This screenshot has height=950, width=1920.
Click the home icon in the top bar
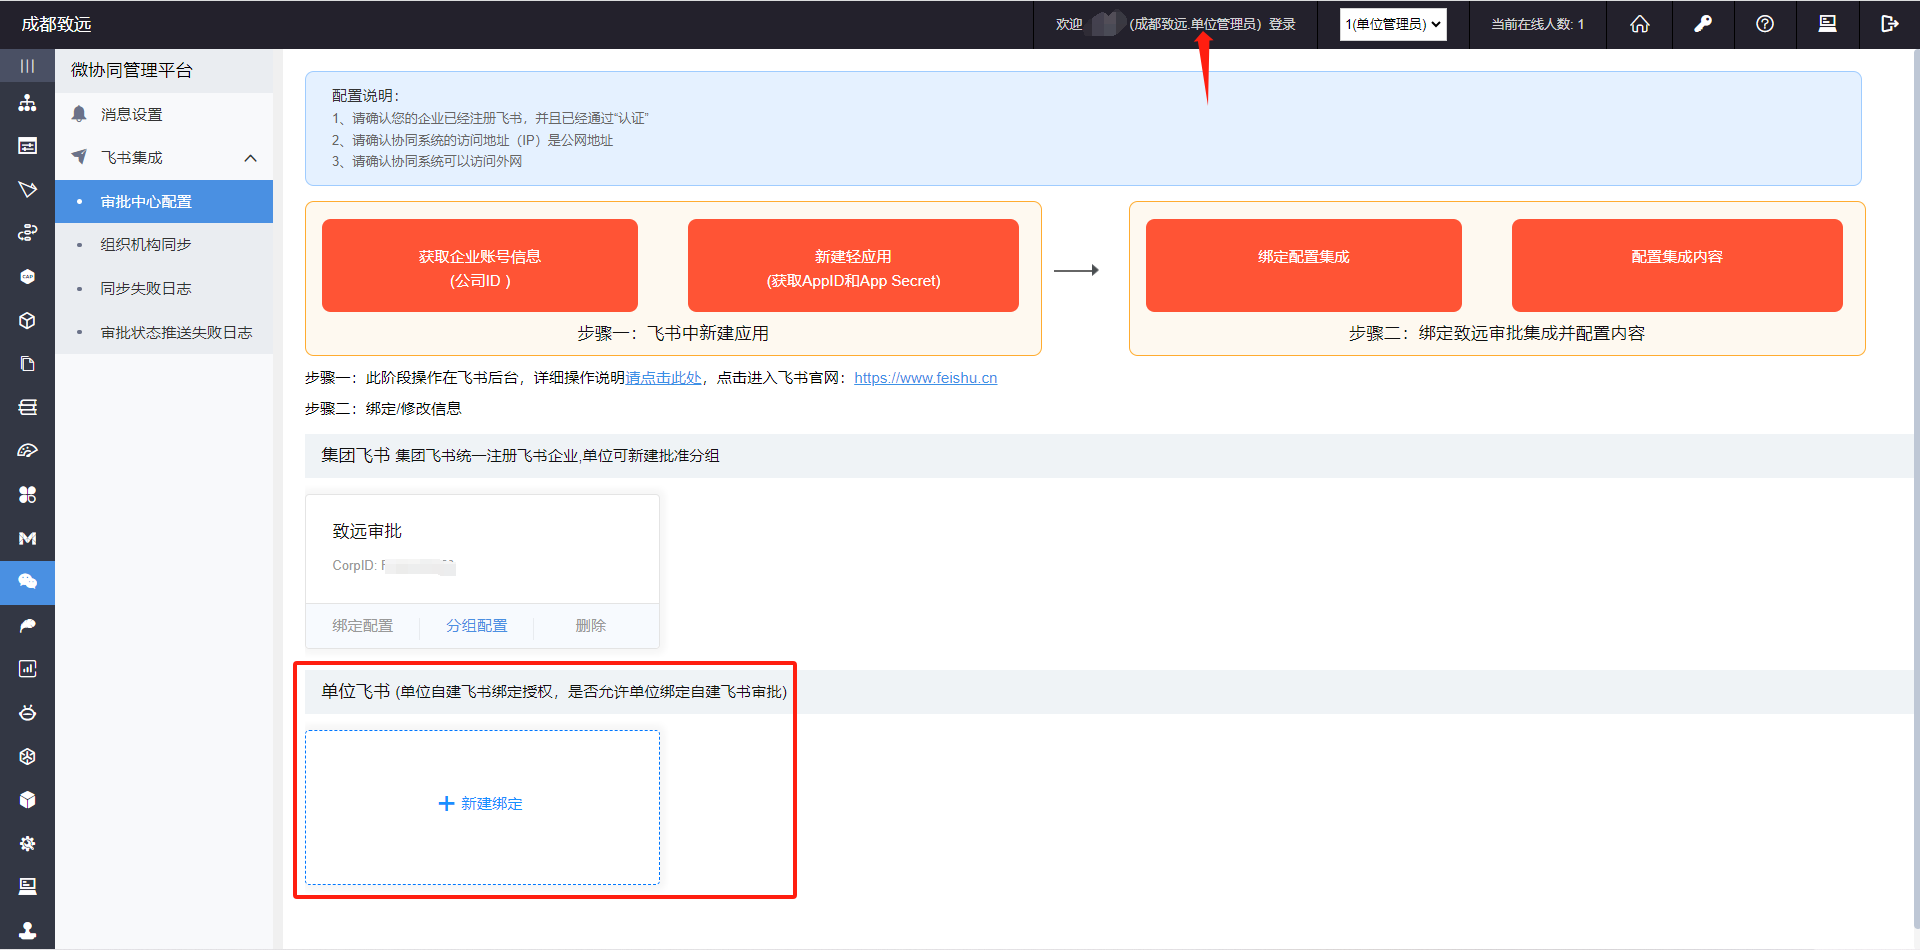click(1639, 24)
